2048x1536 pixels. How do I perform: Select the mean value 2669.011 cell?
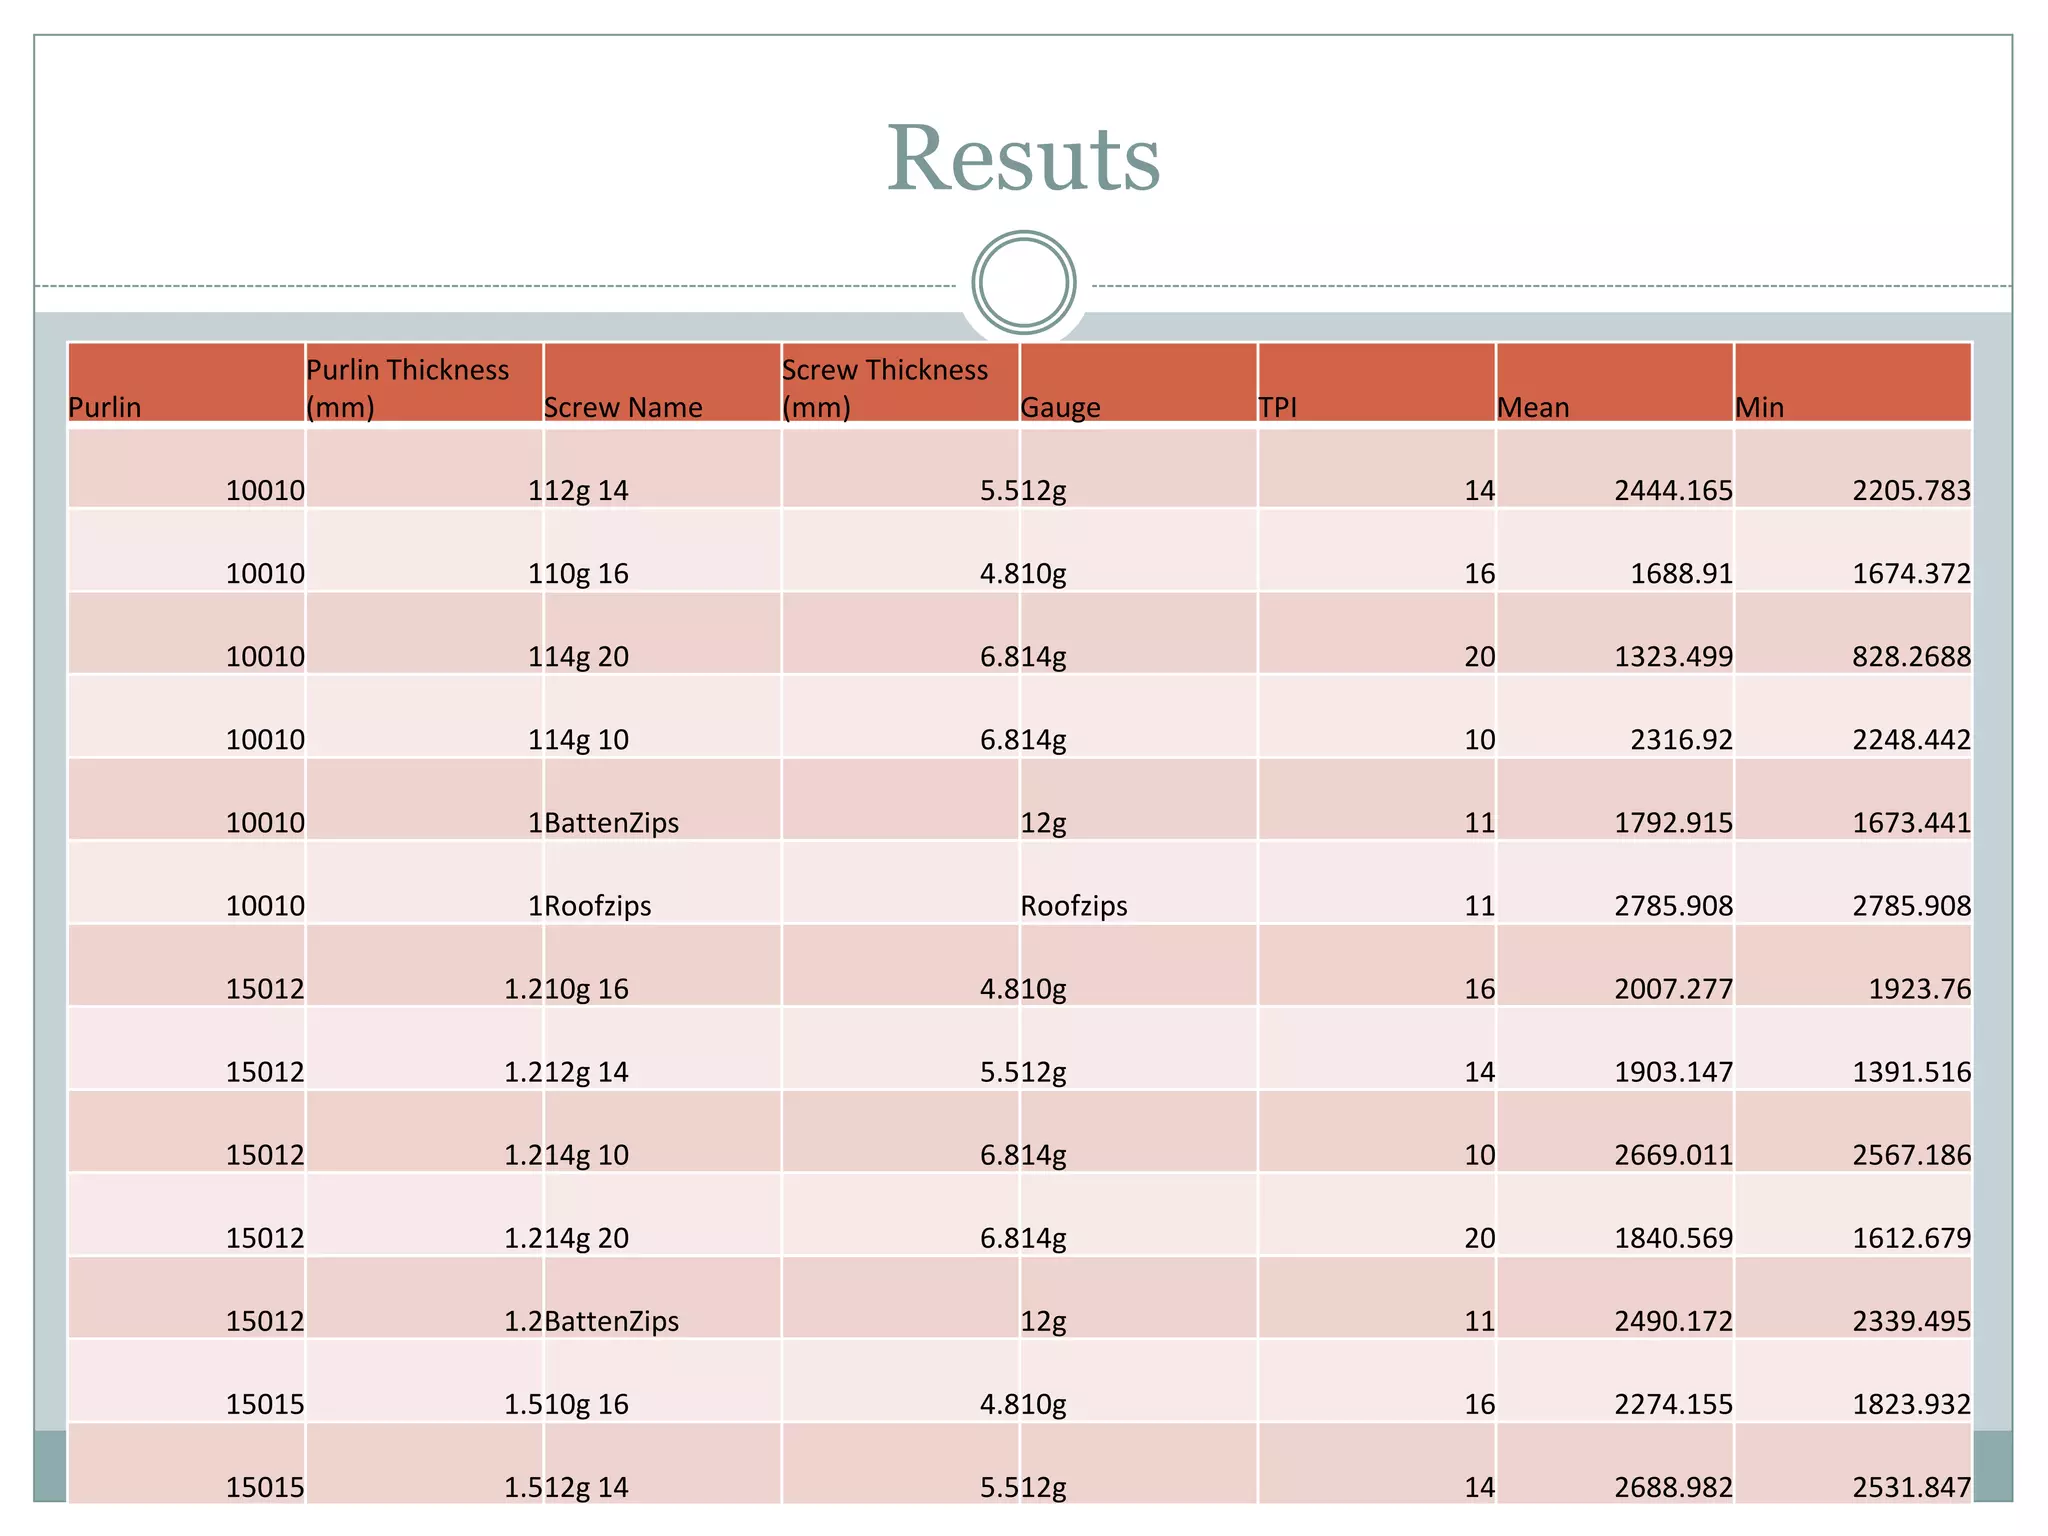click(x=1614, y=1131)
